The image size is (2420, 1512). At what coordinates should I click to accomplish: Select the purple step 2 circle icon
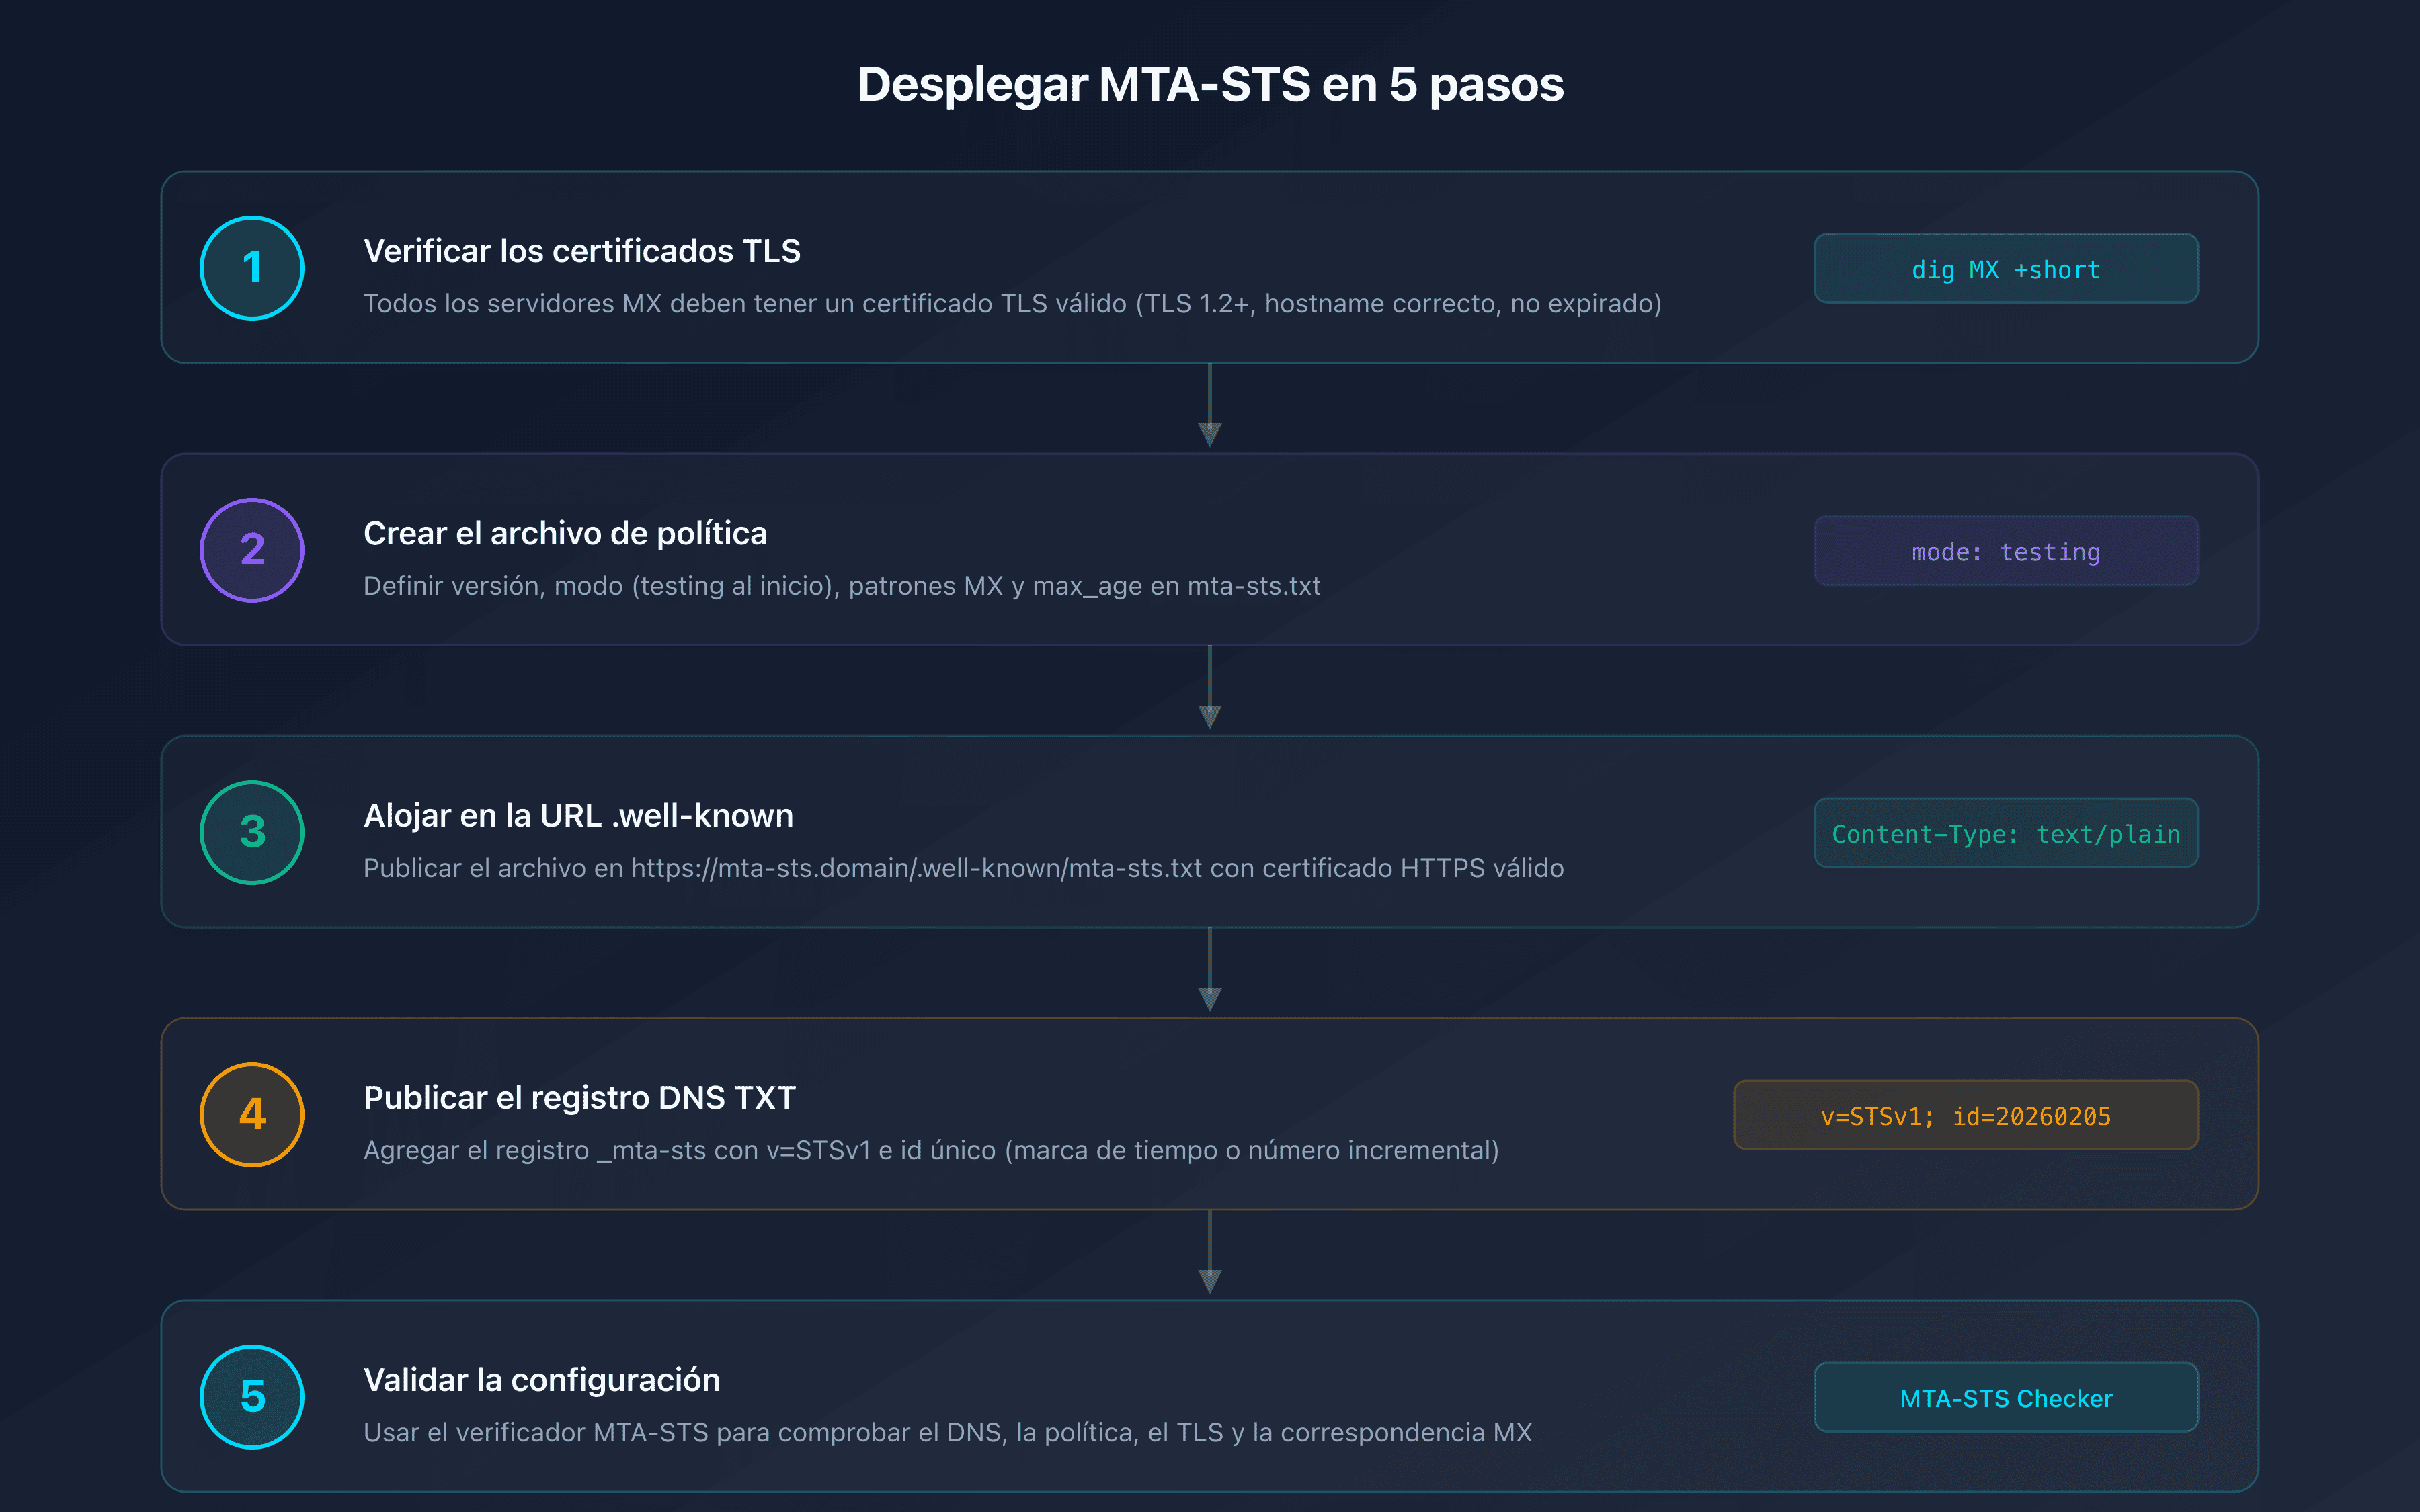[252, 550]
